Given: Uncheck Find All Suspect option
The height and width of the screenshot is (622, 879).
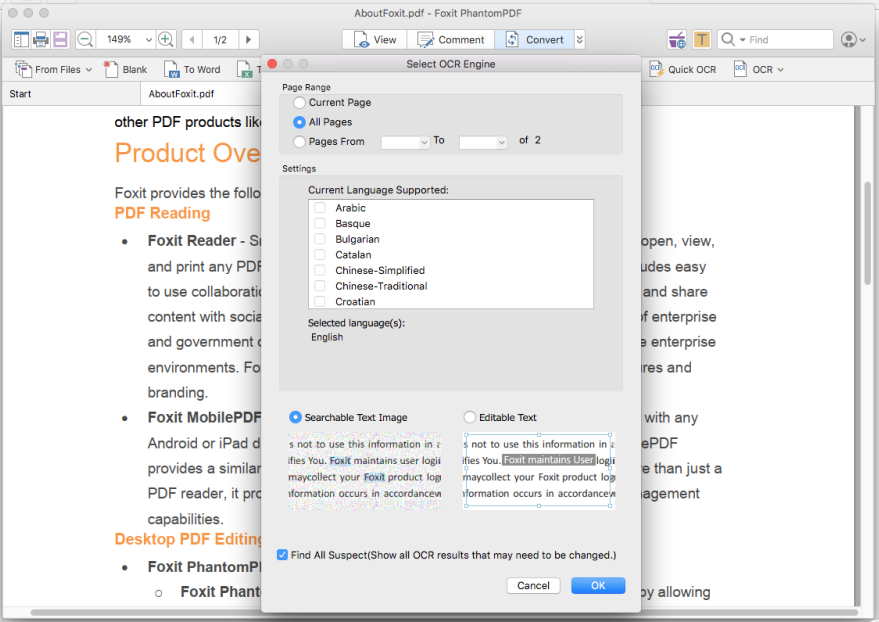Looking at the screenshot, I should click(x=283, y=555).
